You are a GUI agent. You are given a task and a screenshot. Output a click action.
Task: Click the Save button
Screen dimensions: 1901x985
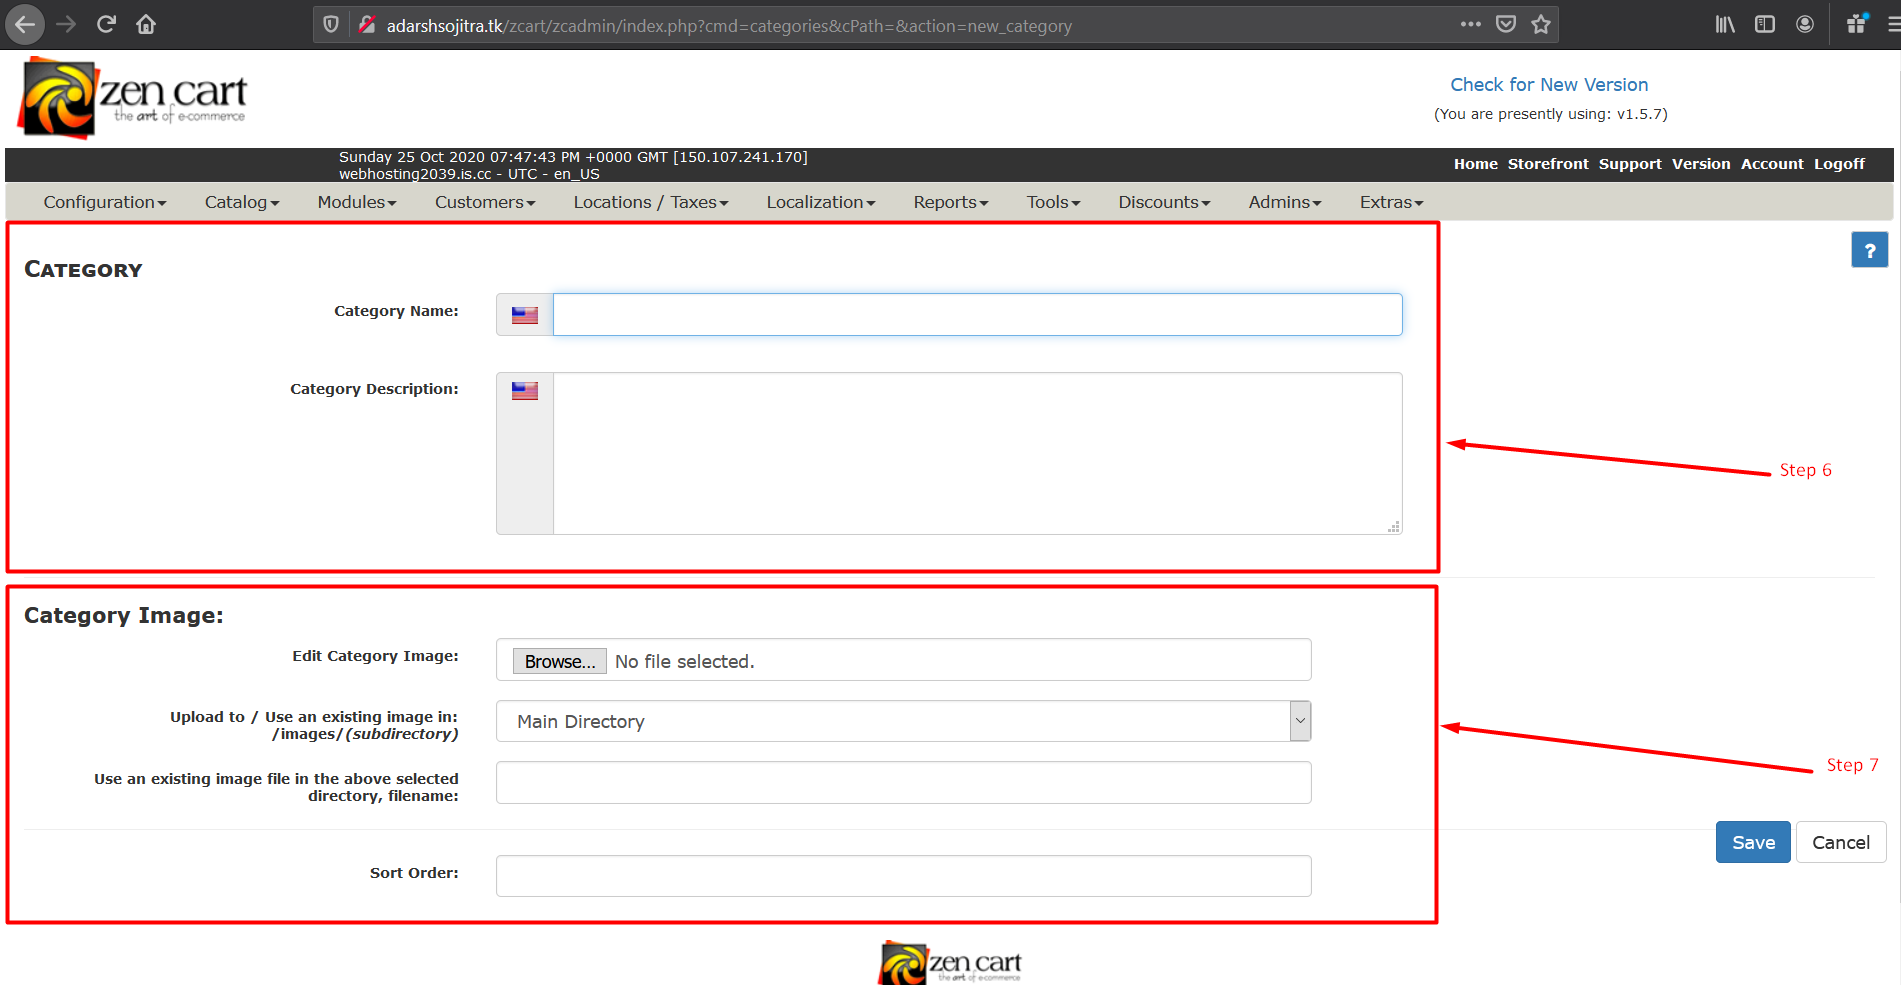(x=1753, y=842)
